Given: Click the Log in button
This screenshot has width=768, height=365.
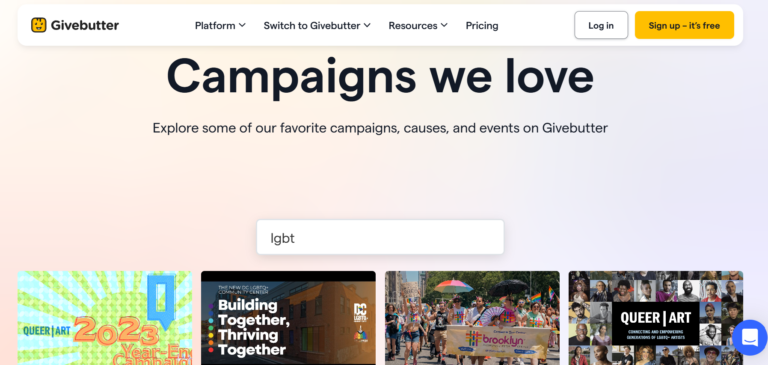Looking at the screenshot, I should coord(601,25).
